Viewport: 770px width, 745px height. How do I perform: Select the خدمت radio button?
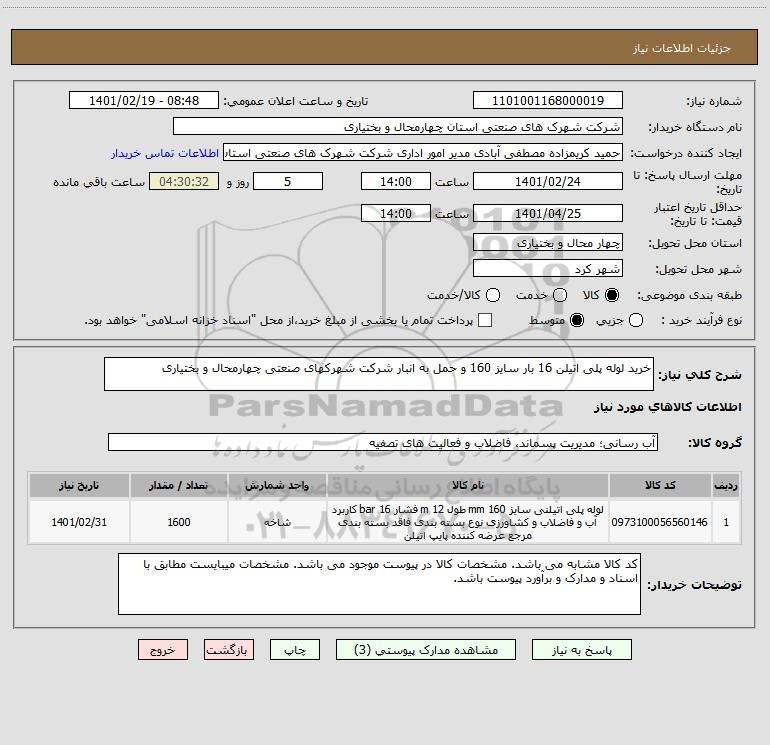(x=560, y=295)
